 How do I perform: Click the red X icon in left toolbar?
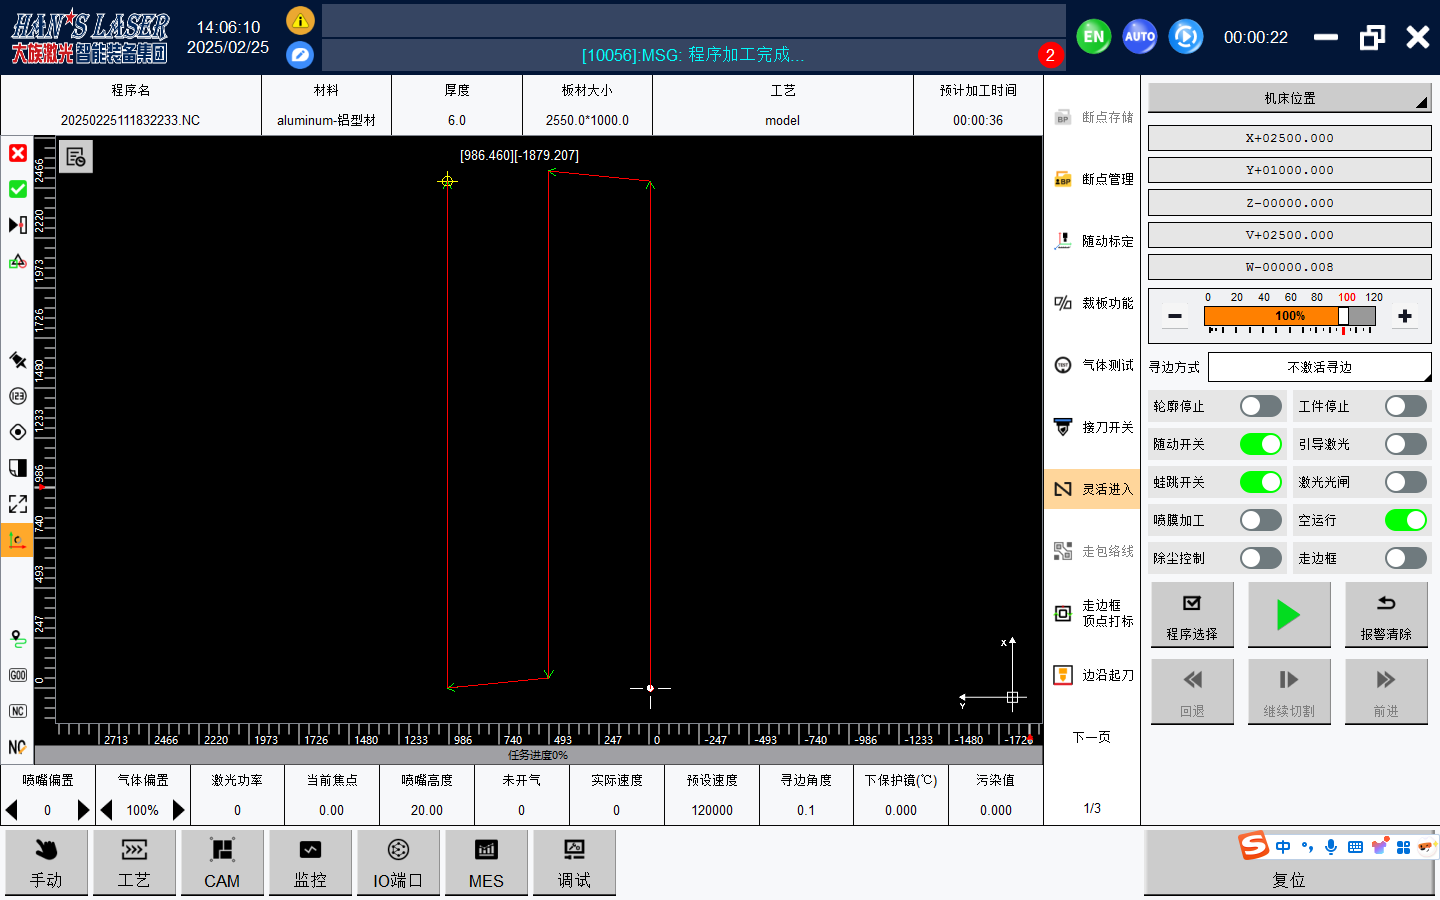(x=18, y=153)
